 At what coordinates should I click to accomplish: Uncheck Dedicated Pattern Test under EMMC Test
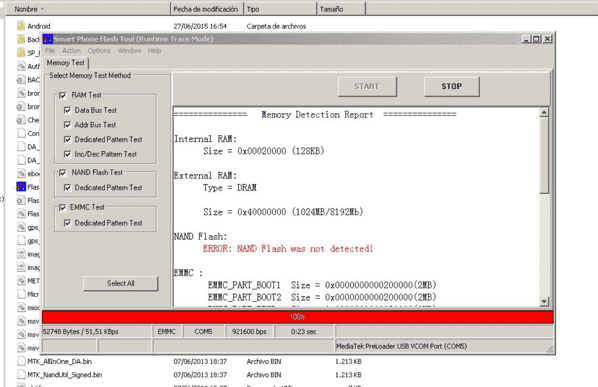68,223
